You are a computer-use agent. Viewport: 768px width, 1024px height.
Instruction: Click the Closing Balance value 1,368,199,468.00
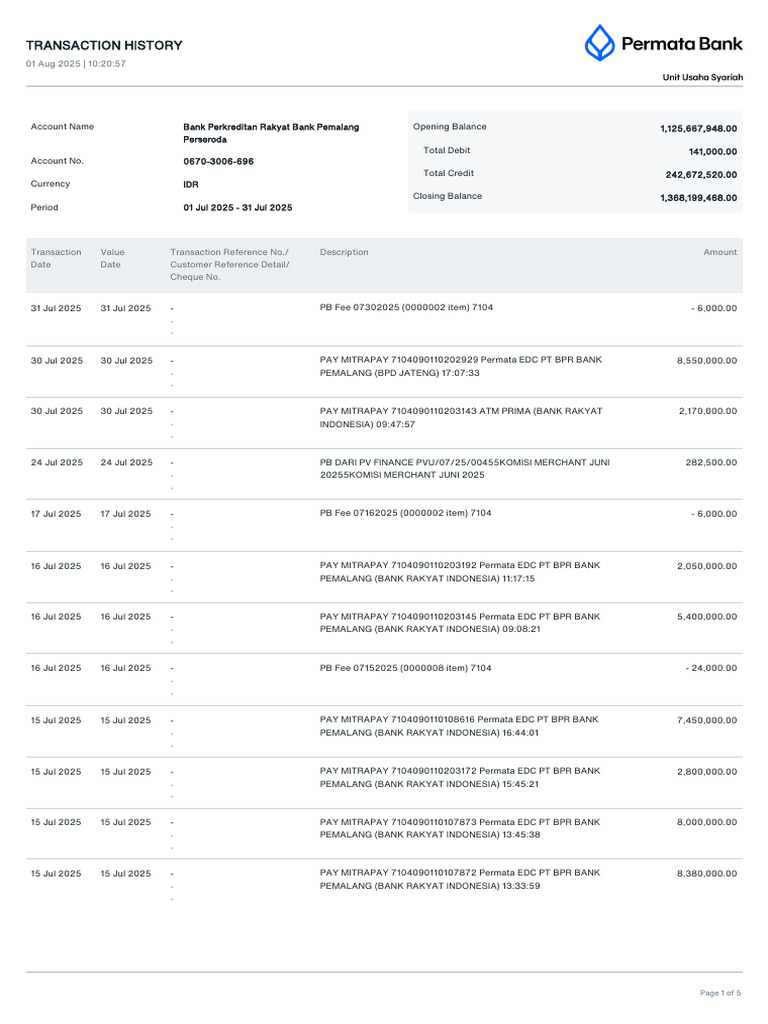point(698,198)
